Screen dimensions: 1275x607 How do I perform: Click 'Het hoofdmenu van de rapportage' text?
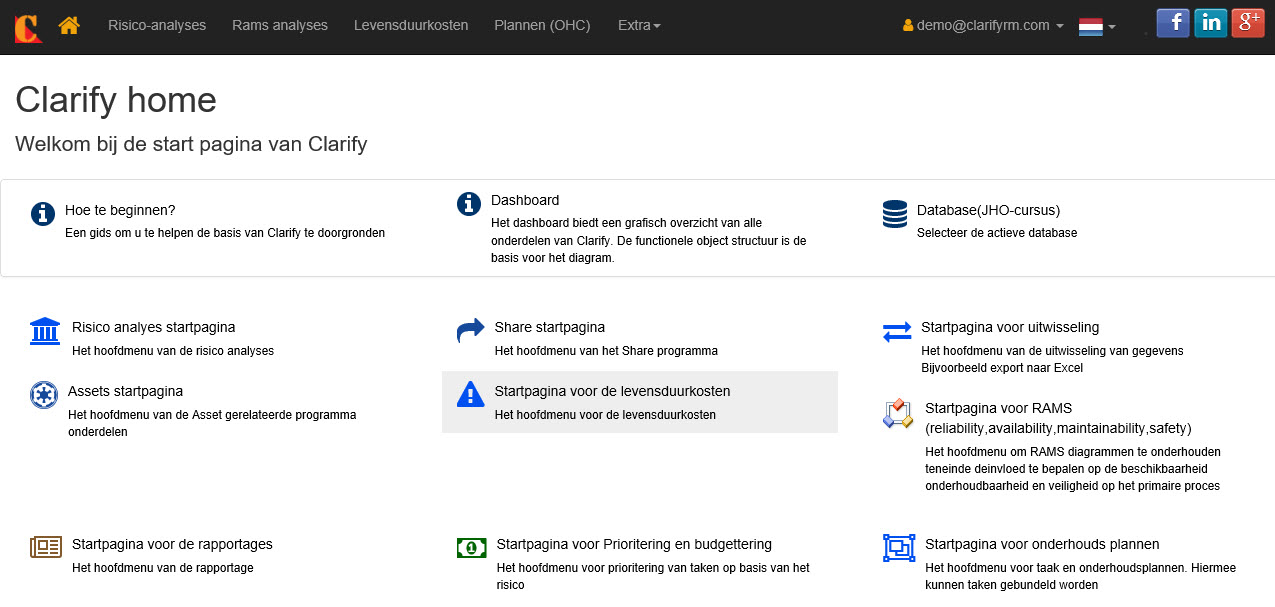pyautogui.click(x=163, y=568)
